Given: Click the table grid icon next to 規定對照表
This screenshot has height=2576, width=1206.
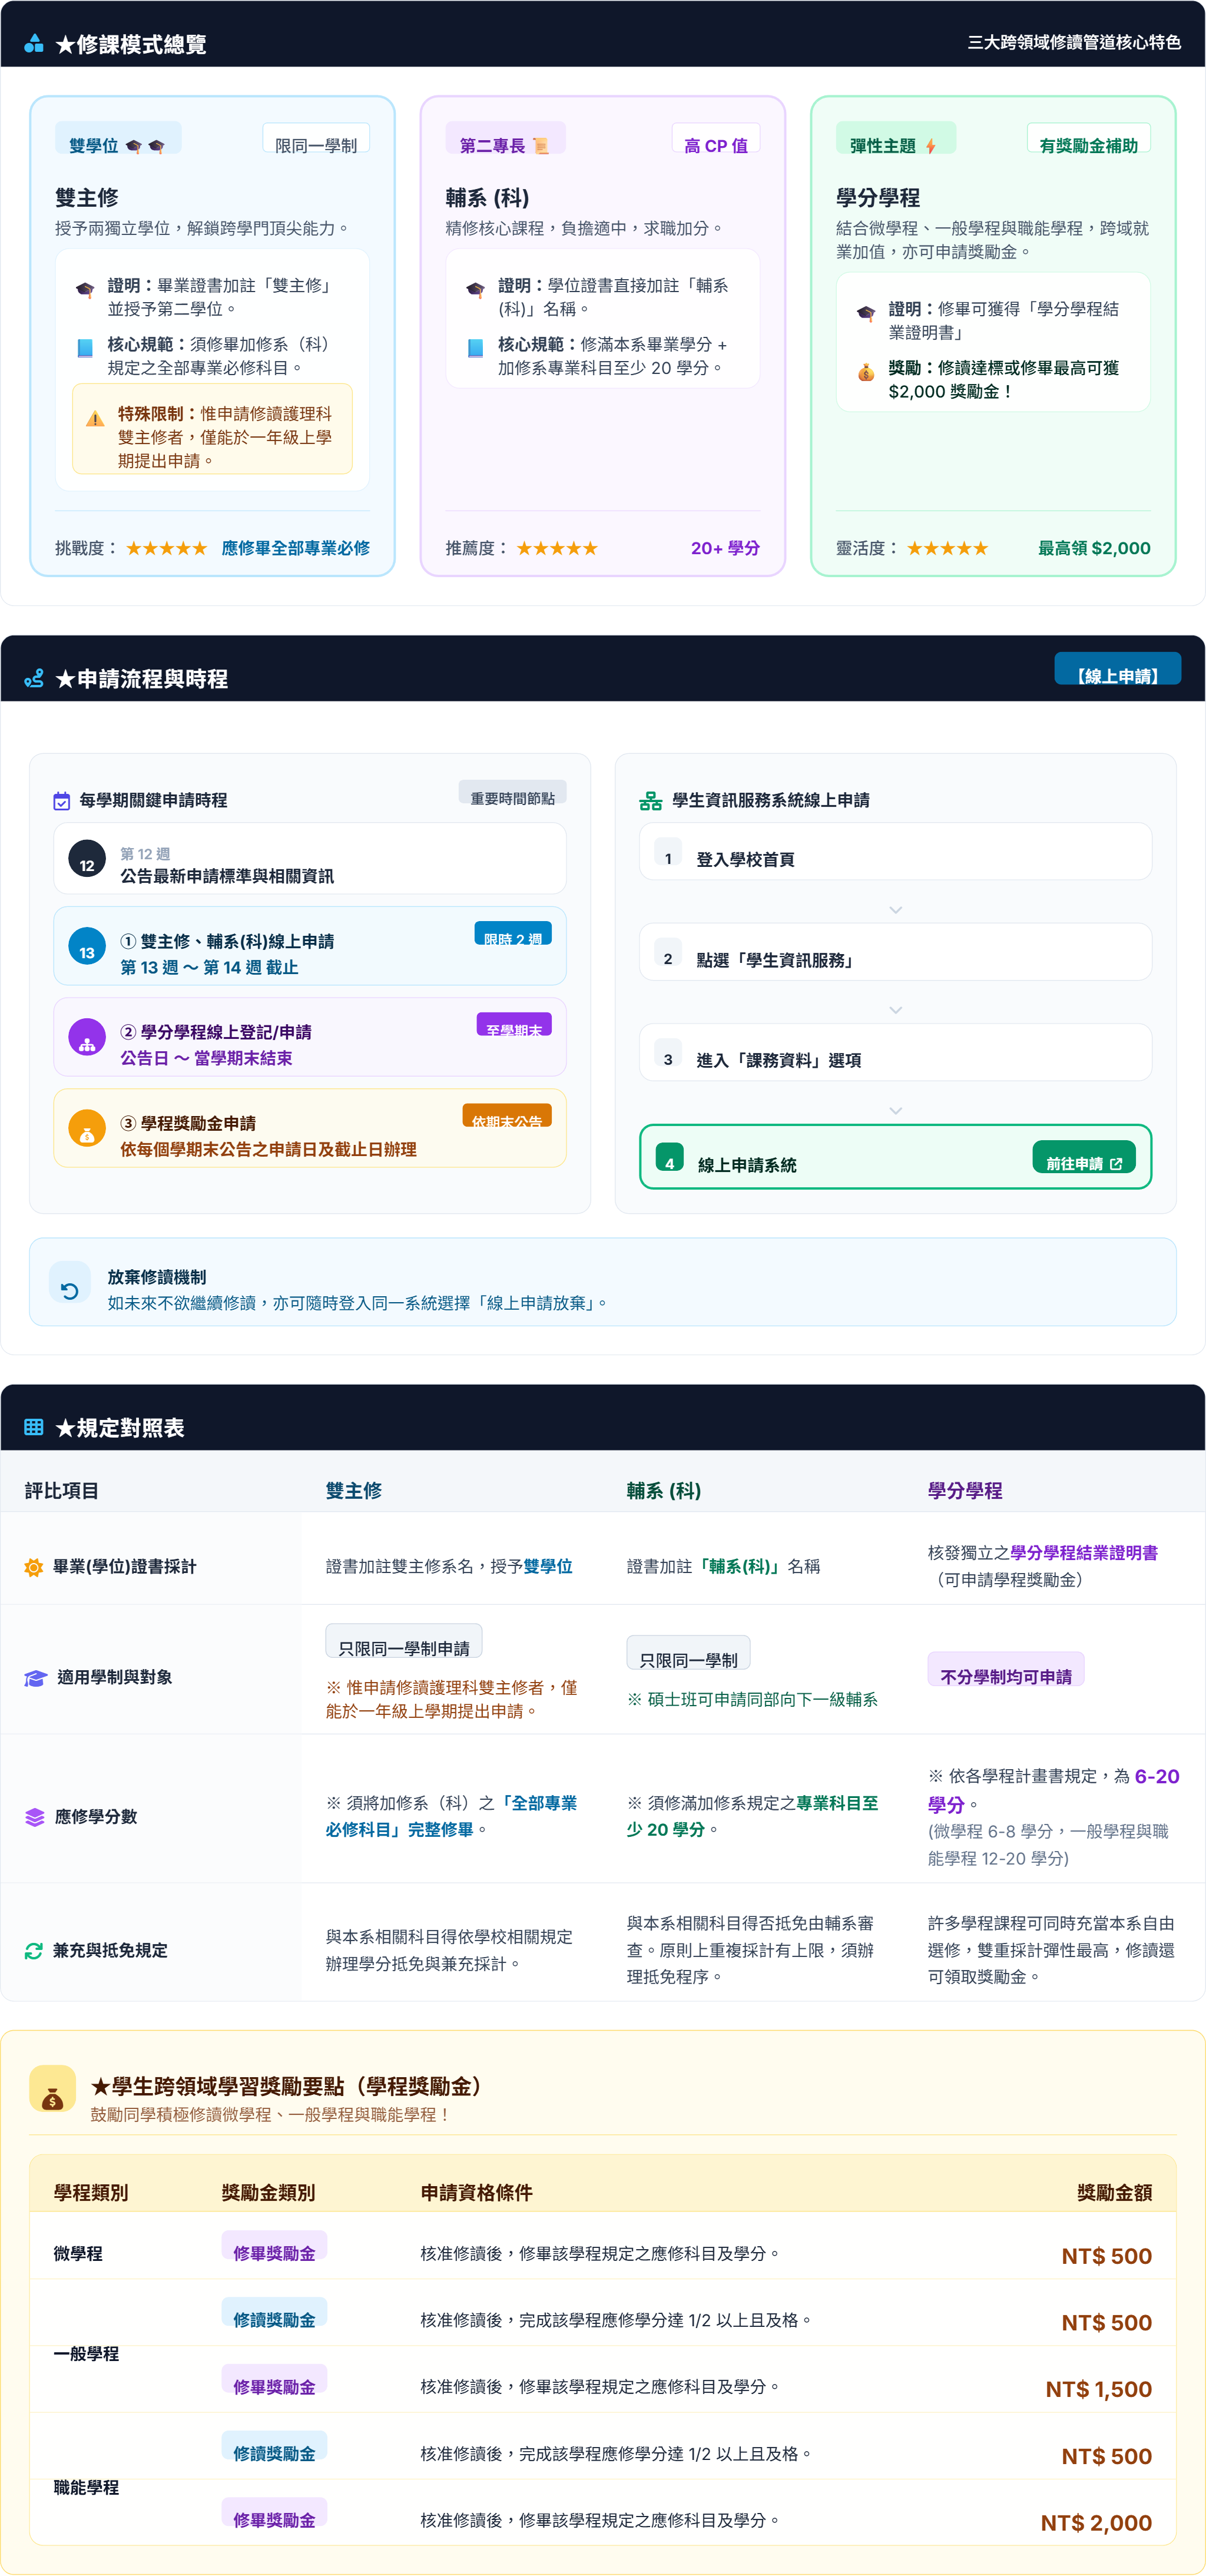Looking at the screenshot, I should click(x=34, y=1427).
